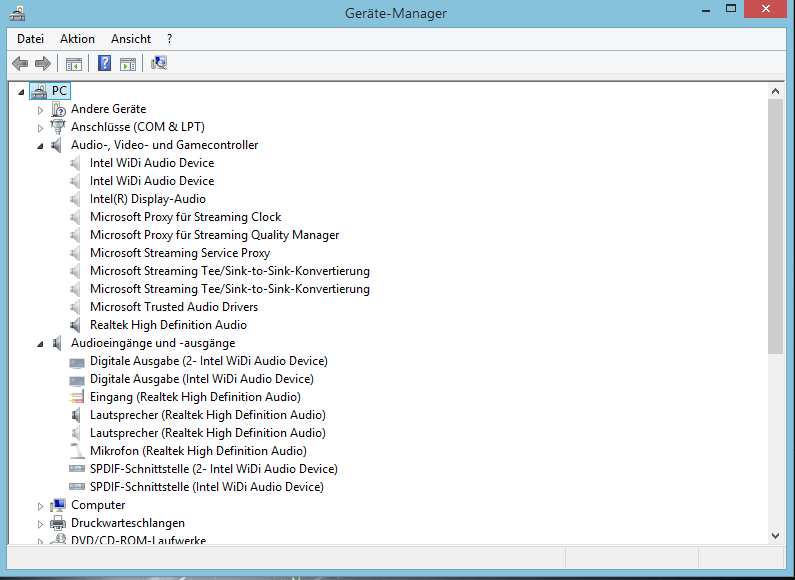The image size is (795, 580).
Task: Collapse Audio-, Video- und Gamecontroller category
Action: click(40, 146)
